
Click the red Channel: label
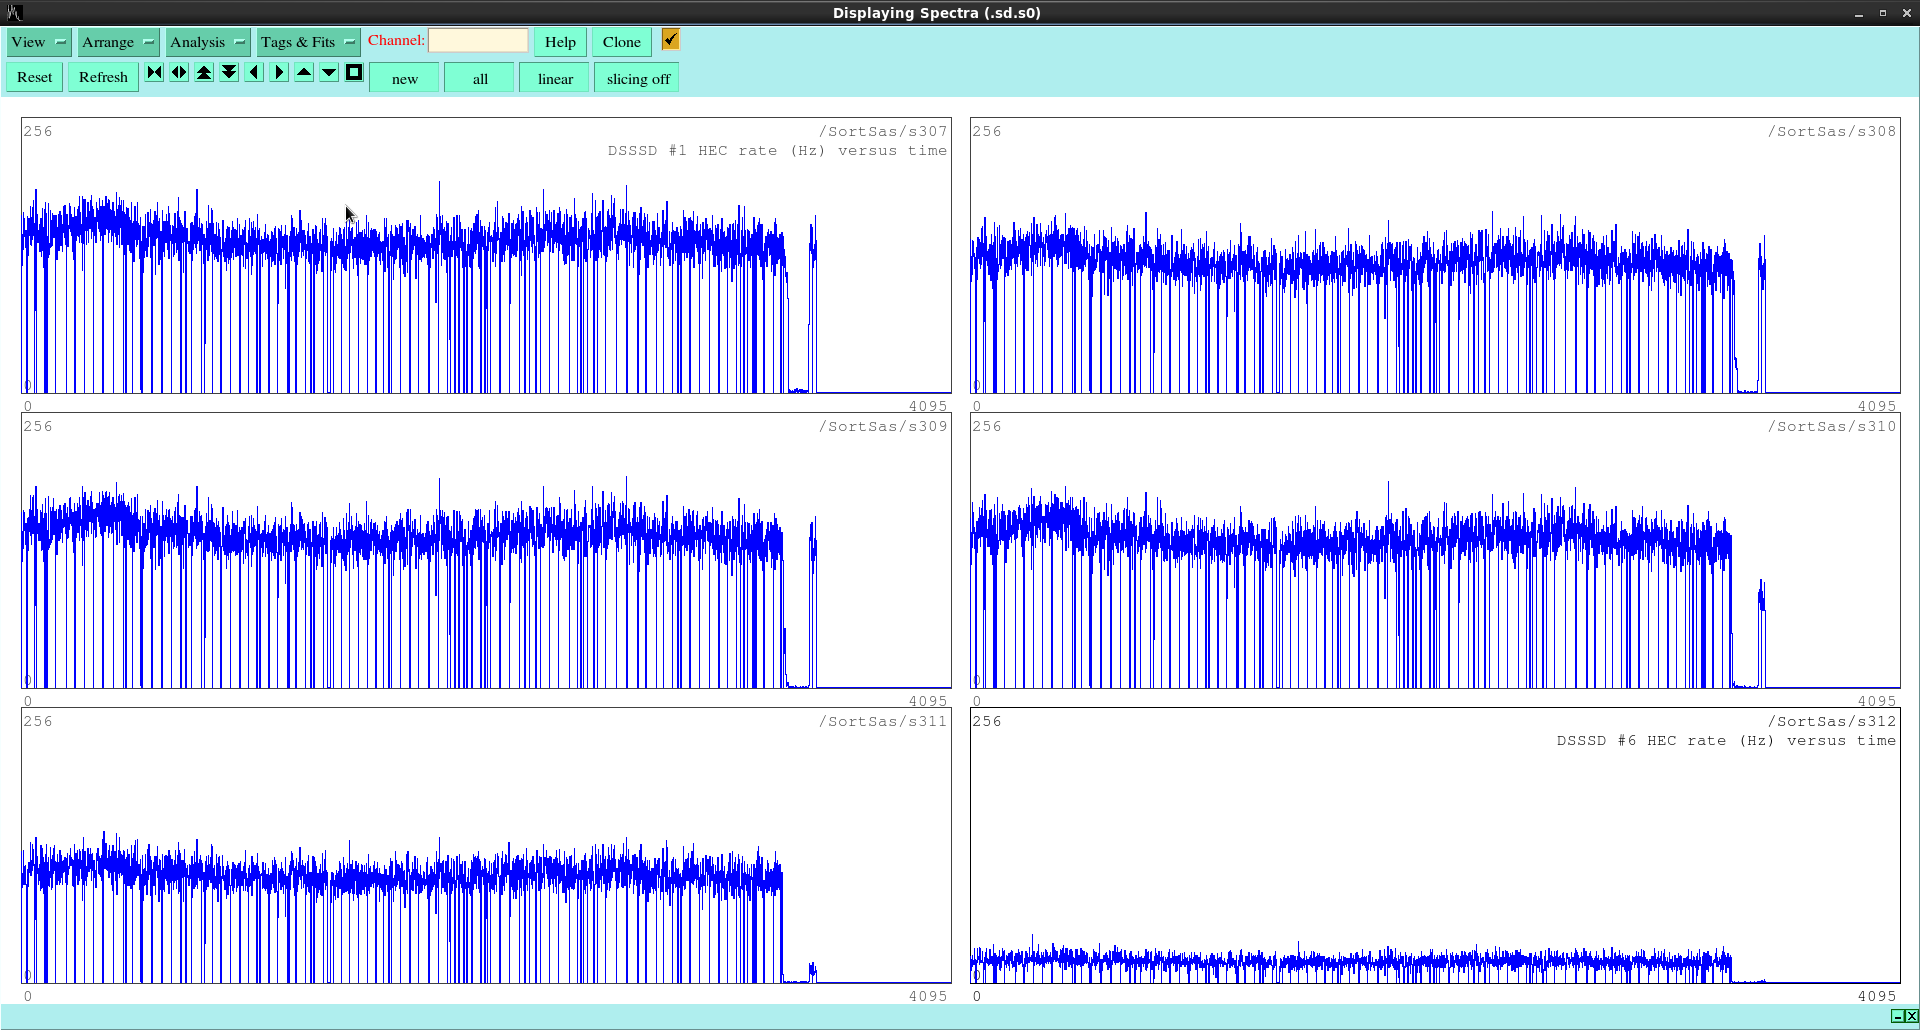tap(396, 40)
